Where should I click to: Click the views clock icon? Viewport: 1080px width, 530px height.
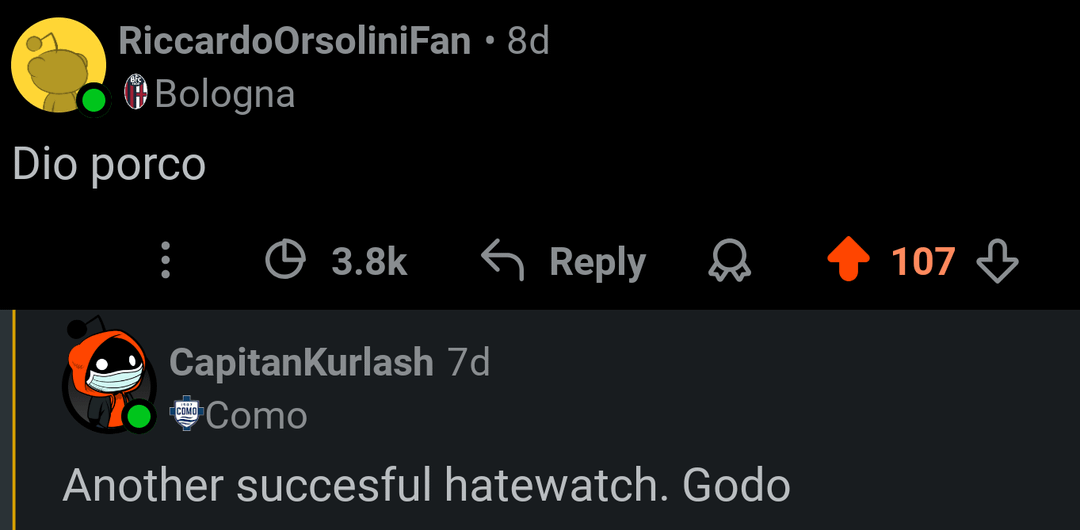[285, 262]
